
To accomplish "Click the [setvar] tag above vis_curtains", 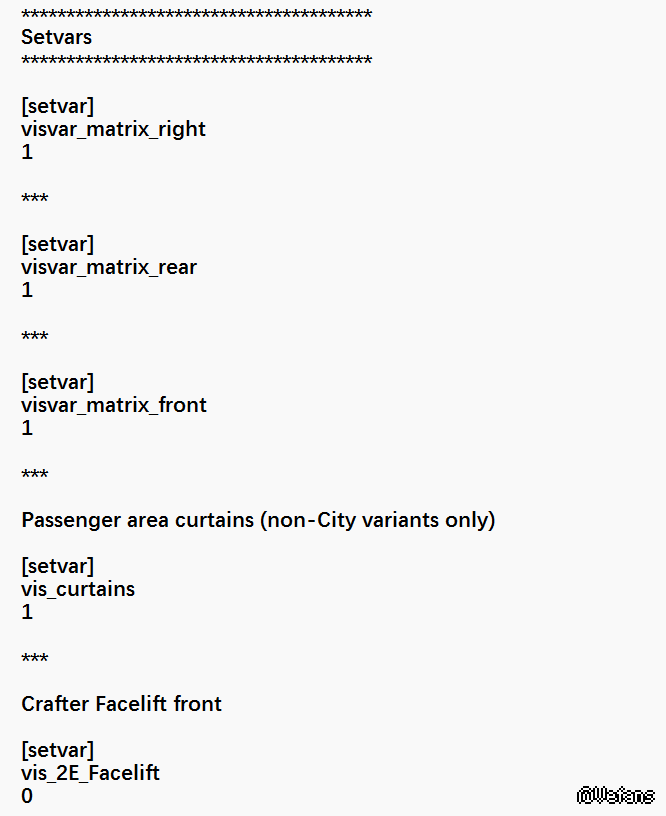I will pos(57,566).
